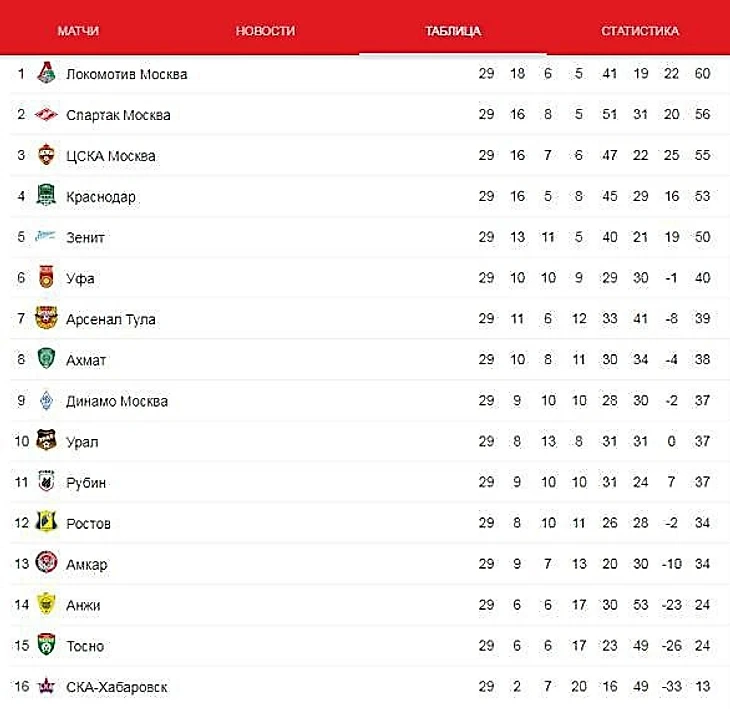The width and height of the screenshot is (730, 709).
Task: Click the Krasnodar club logo
Action: tap(46, 197)
